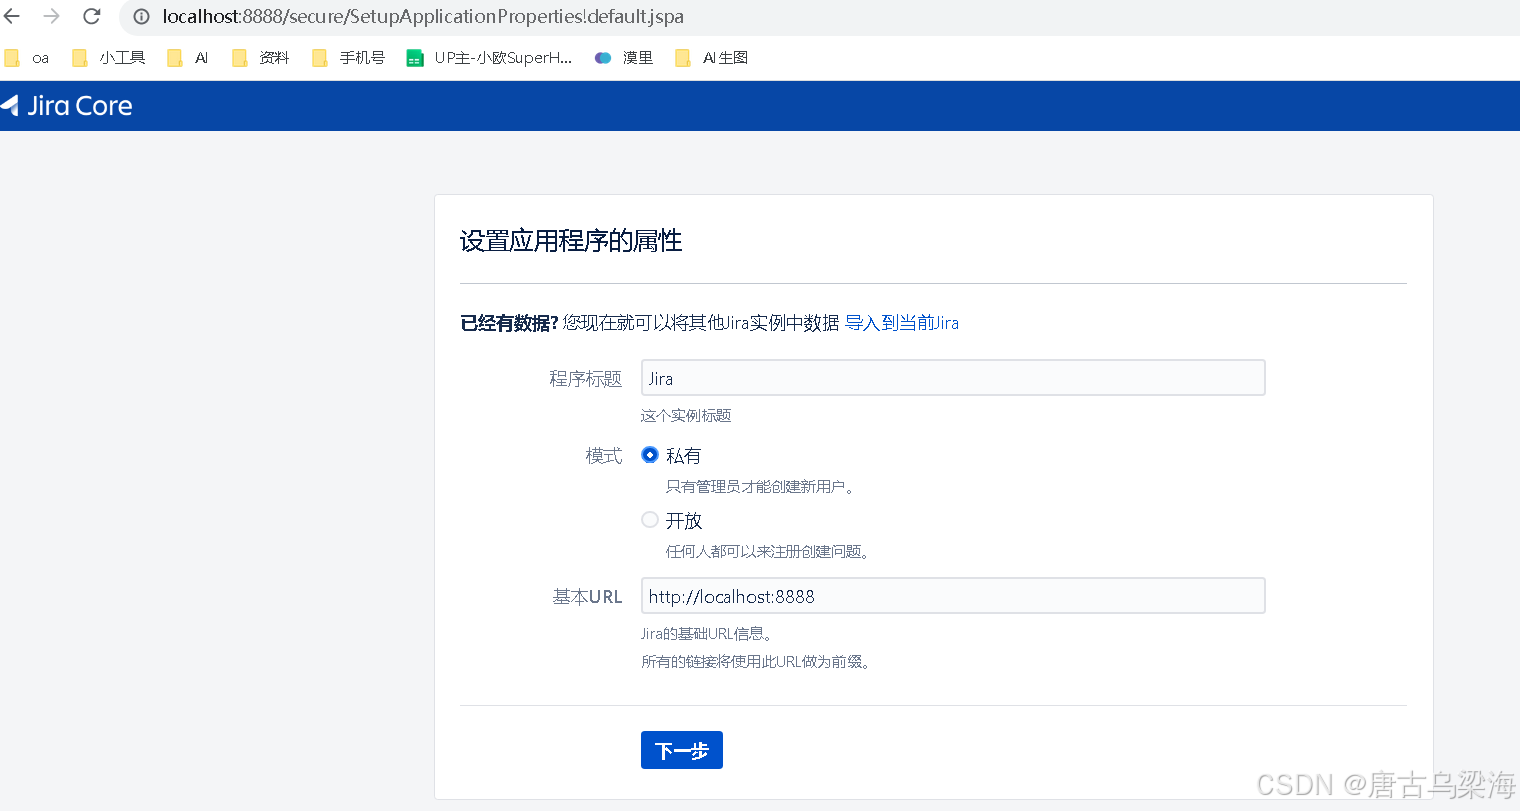Click the Jira的基础URL信息 hint text
The height and width of the screenshot is (811, 1520).
707,634
